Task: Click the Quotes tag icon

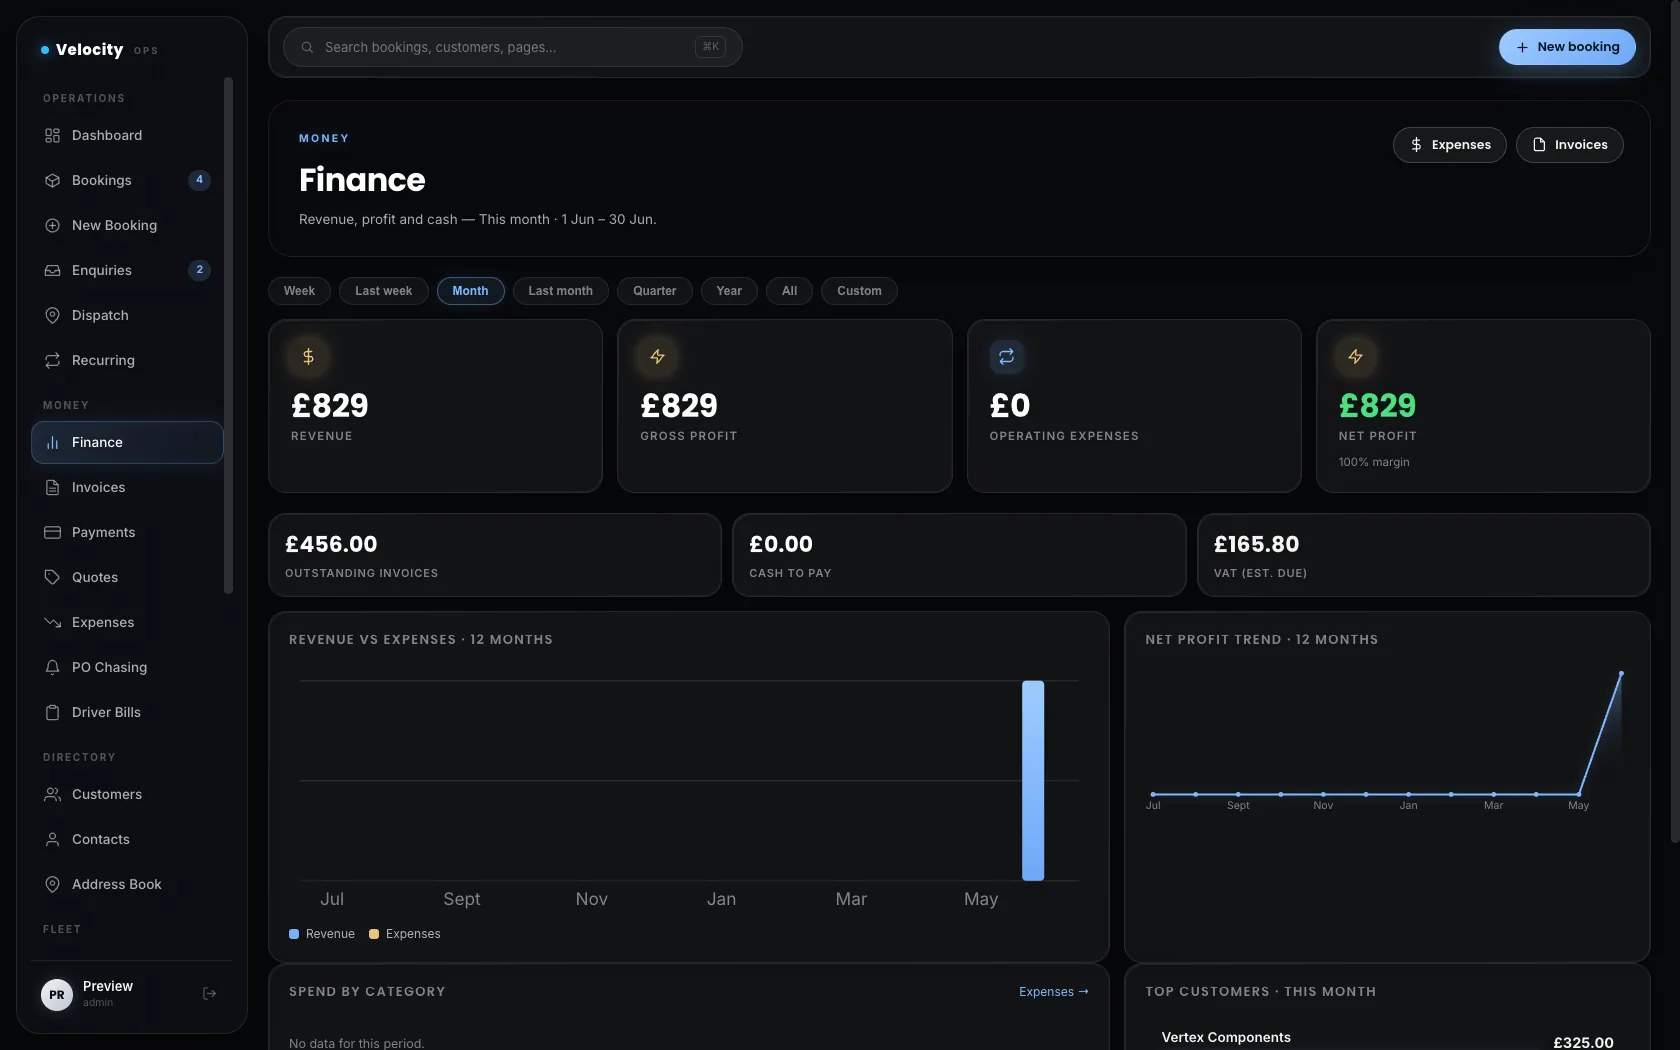Action: pos(52,577)
